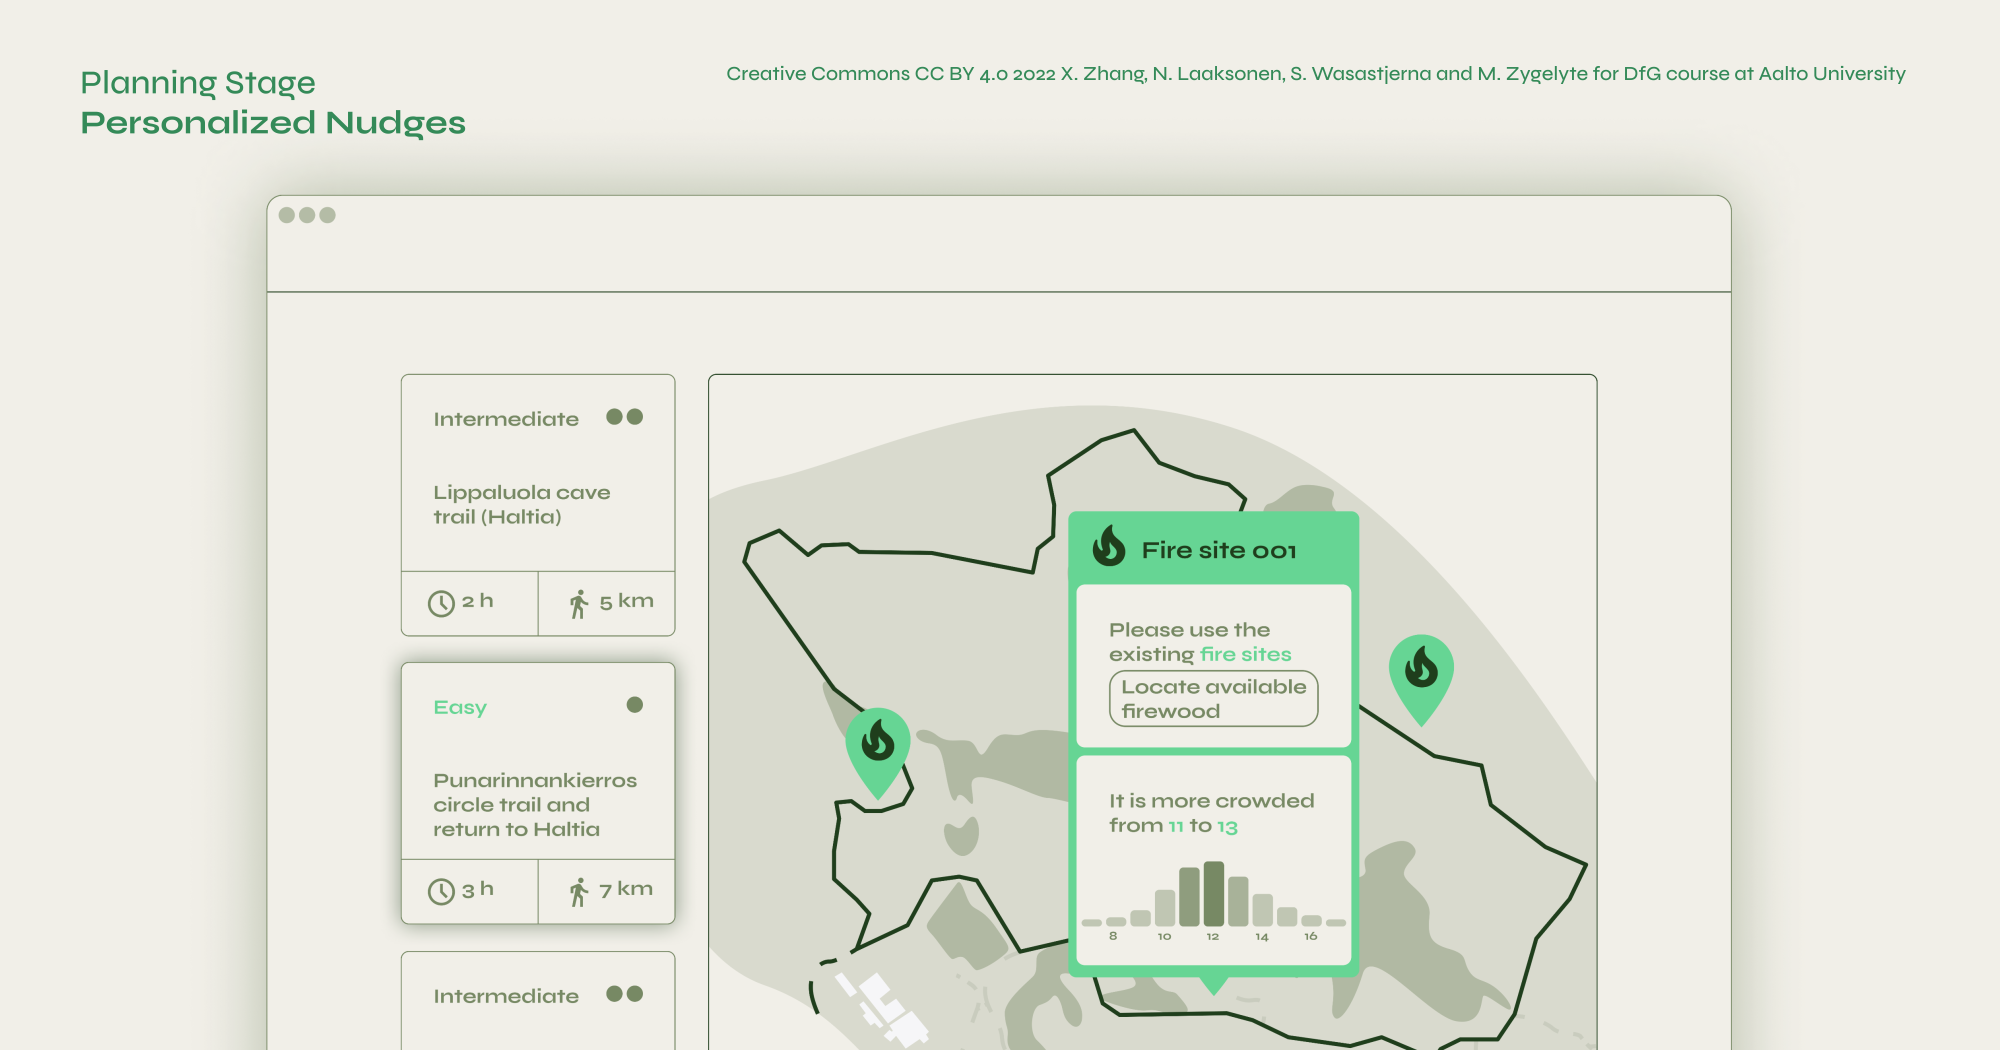Open the green fire sites link
This screenshot has width=2000, height=1050.
pyautogui.click(x=1245, y=654)
